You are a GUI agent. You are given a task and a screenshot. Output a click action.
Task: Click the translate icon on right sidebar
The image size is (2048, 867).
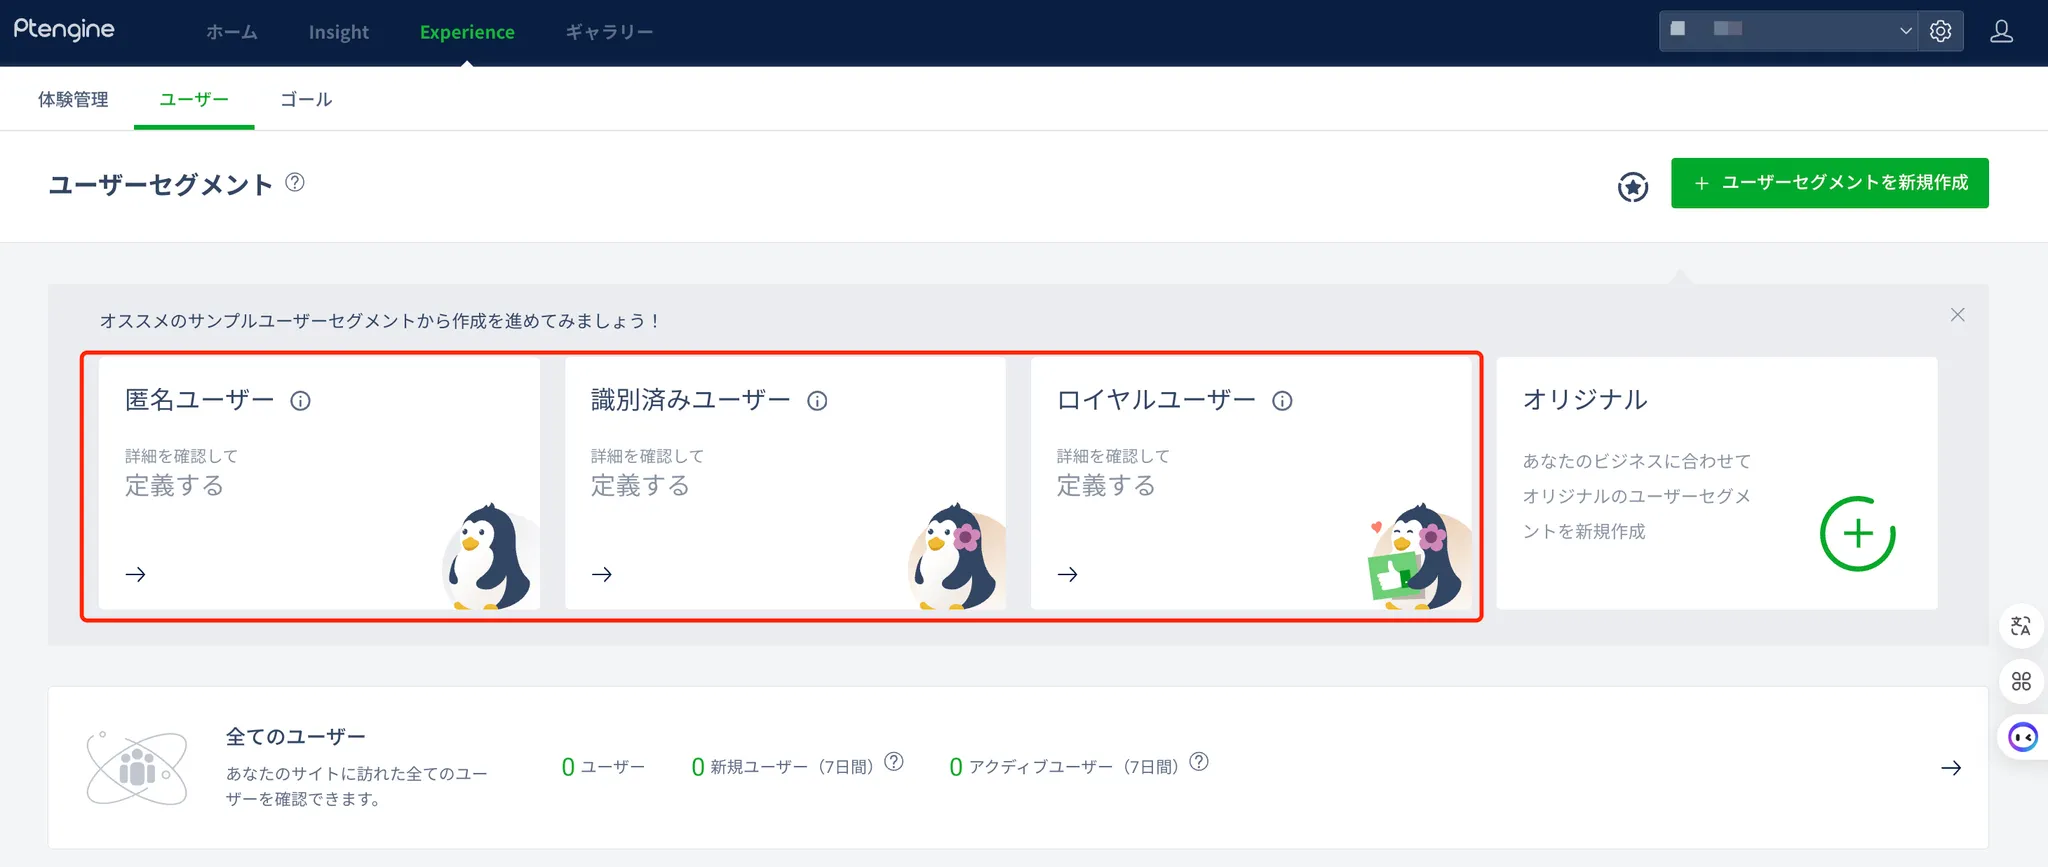pyautogui.click(x=2020, y=626)
